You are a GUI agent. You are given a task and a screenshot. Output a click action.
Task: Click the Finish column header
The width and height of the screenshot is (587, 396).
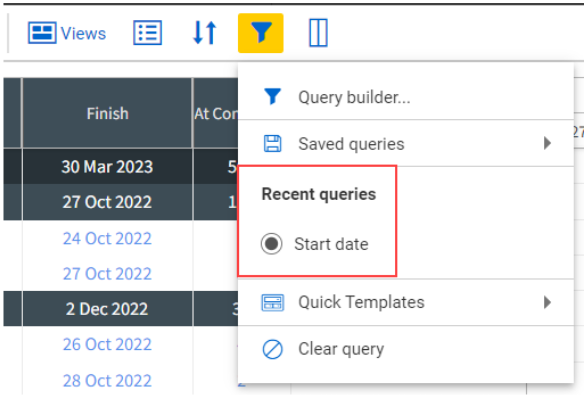point(107,113)
